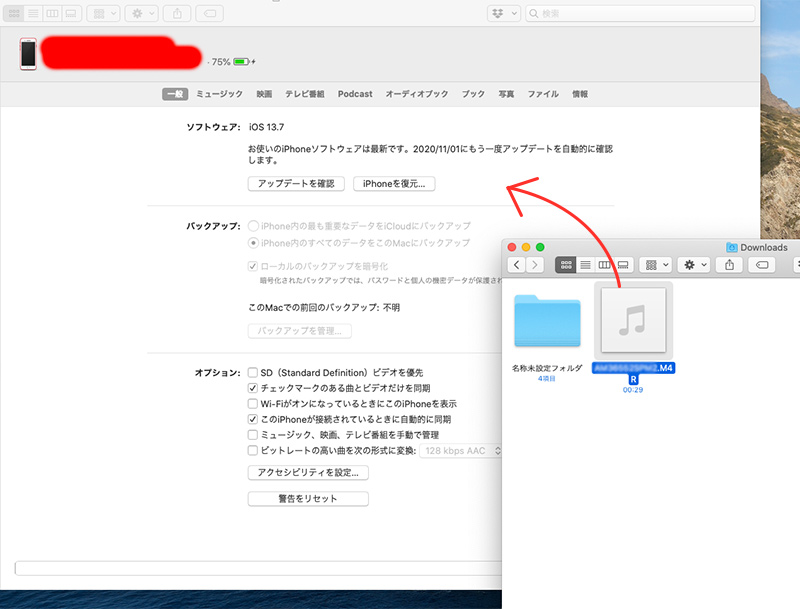This screenshot has width=800, height=609.
Task: Go forward in Downloads window
Action: coord(535,265)
